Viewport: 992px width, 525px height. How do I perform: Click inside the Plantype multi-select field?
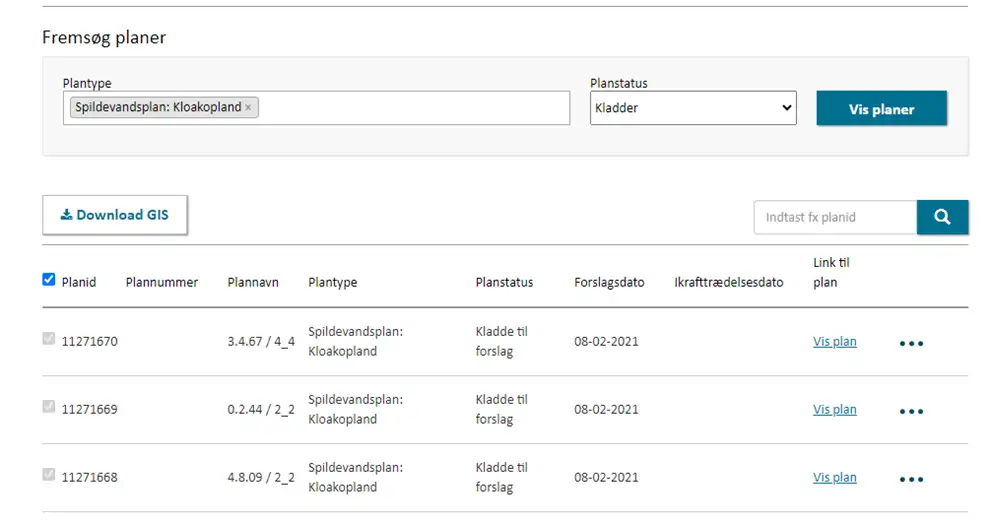[410, 108]
